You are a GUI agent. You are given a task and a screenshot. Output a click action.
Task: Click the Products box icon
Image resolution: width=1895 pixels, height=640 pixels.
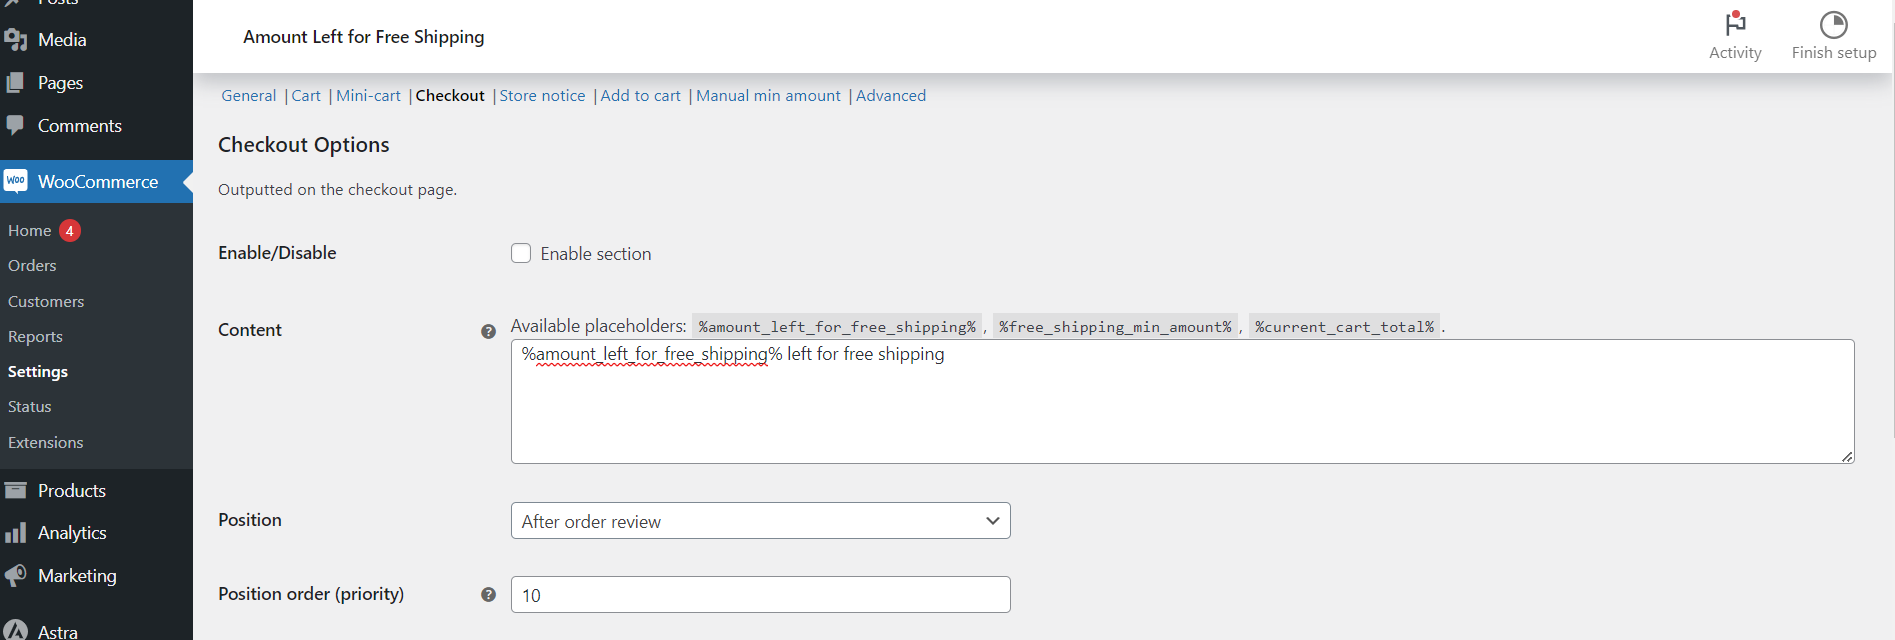pyautogui.click(x=15, y=490)
